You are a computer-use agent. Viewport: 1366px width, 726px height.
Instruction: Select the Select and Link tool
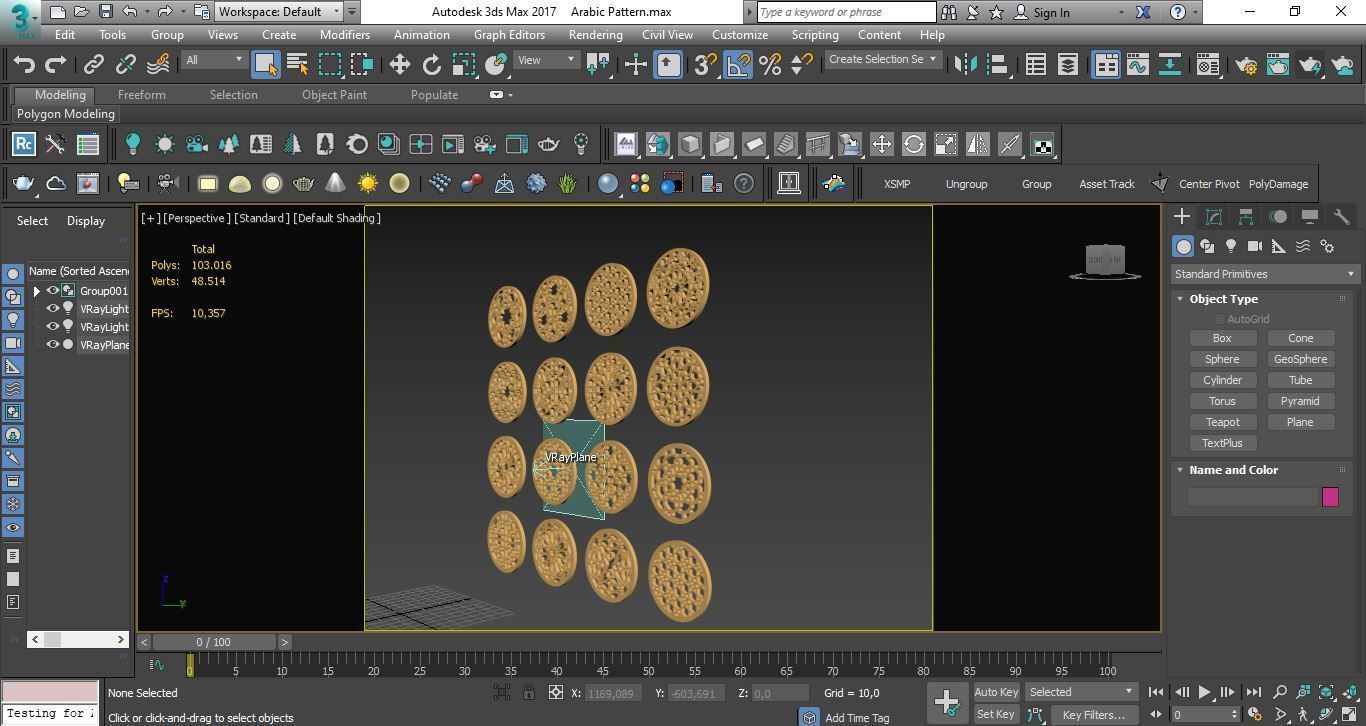click(x=93, y=64)
